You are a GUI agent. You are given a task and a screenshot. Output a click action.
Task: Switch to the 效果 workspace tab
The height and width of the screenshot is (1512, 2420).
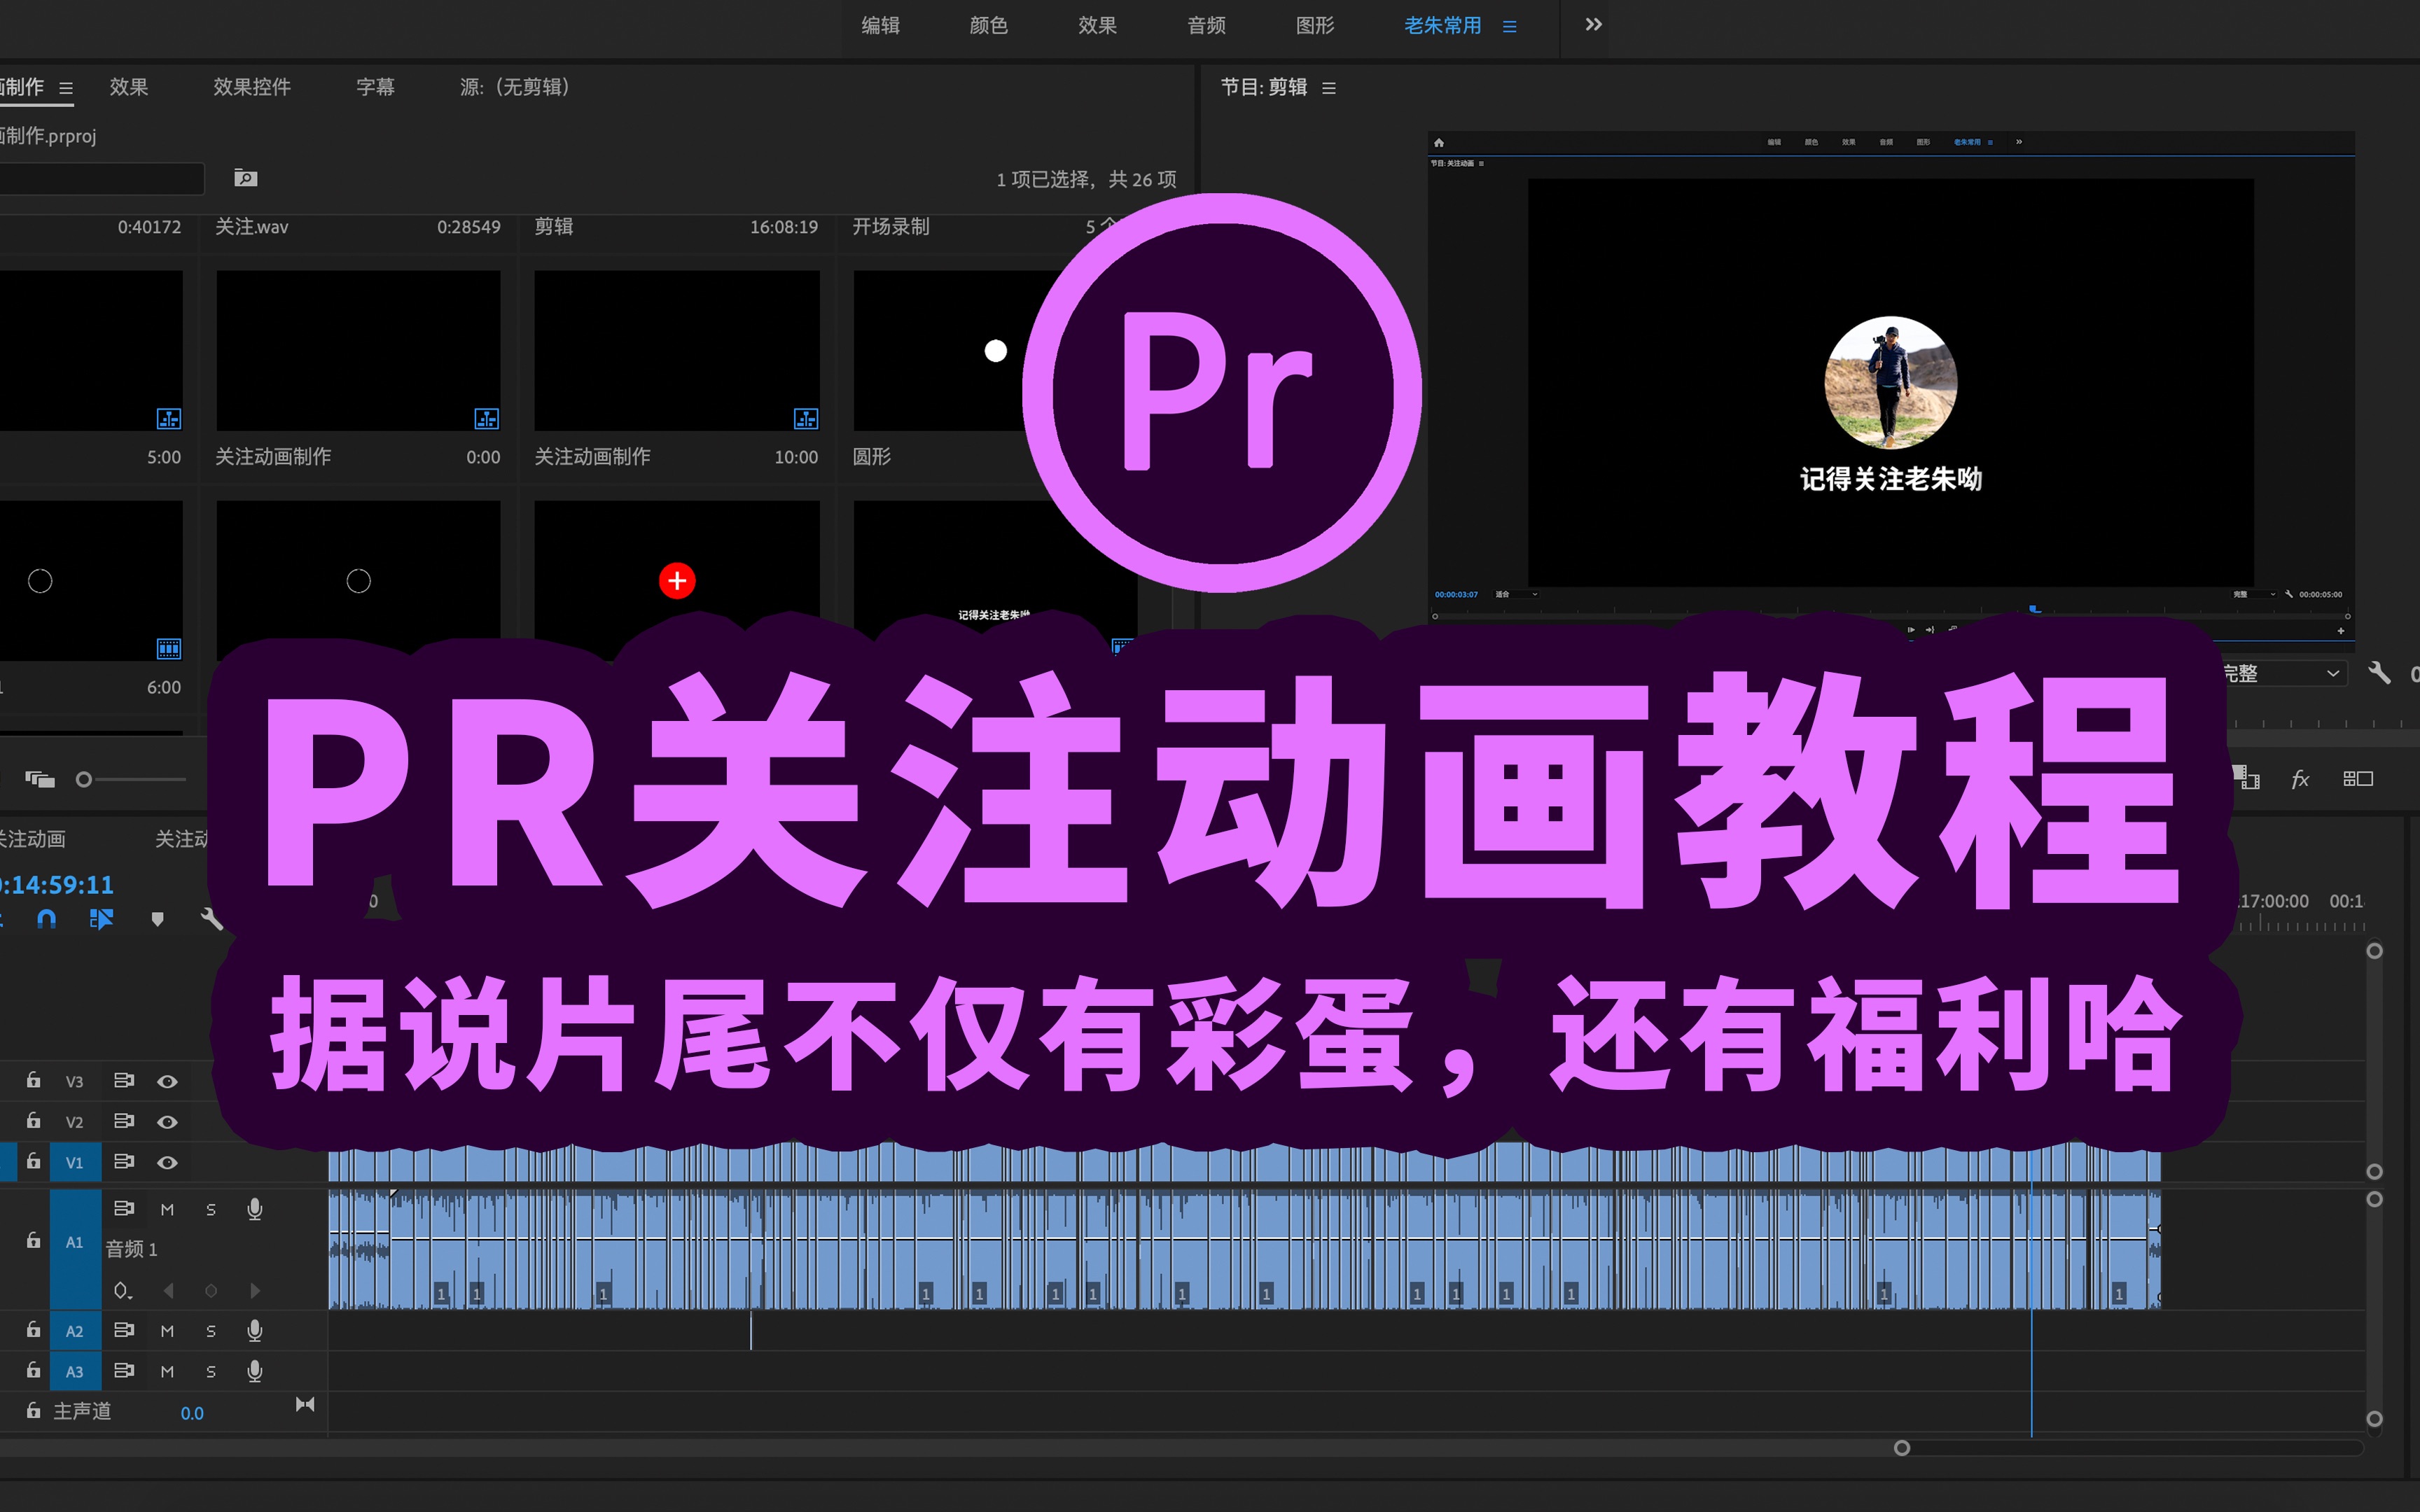pyautogui.click(x=1097, y=26)
